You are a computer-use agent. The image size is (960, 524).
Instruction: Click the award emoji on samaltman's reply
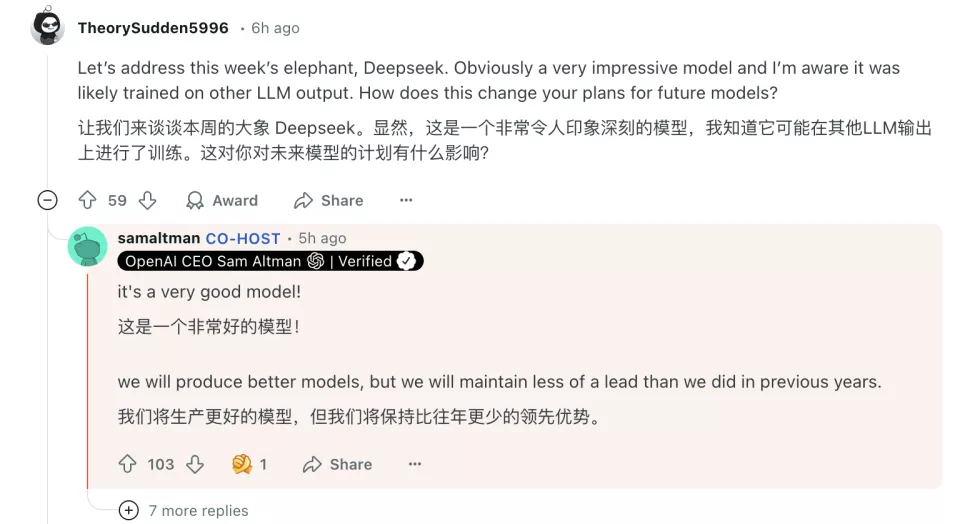242,464
